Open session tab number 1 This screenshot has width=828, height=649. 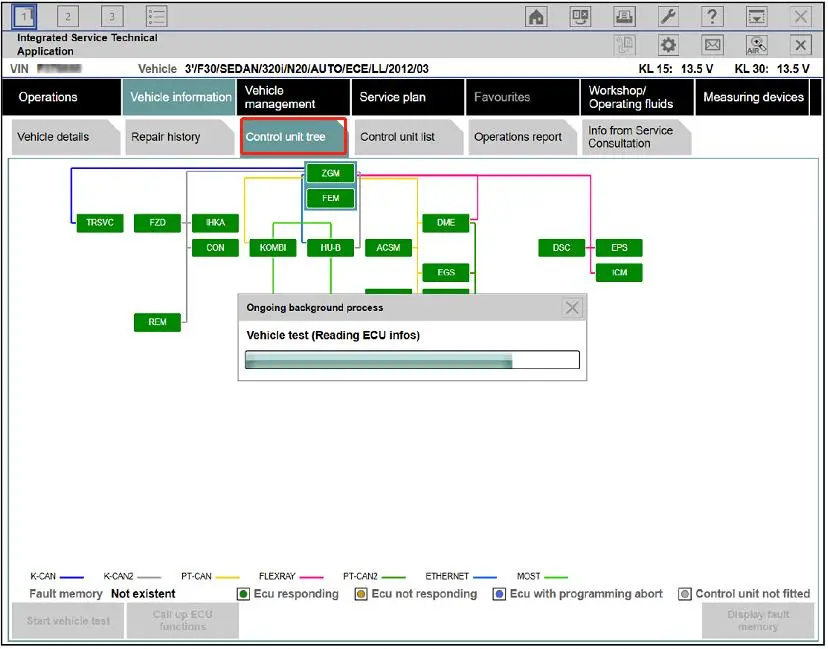click(24, 16)
